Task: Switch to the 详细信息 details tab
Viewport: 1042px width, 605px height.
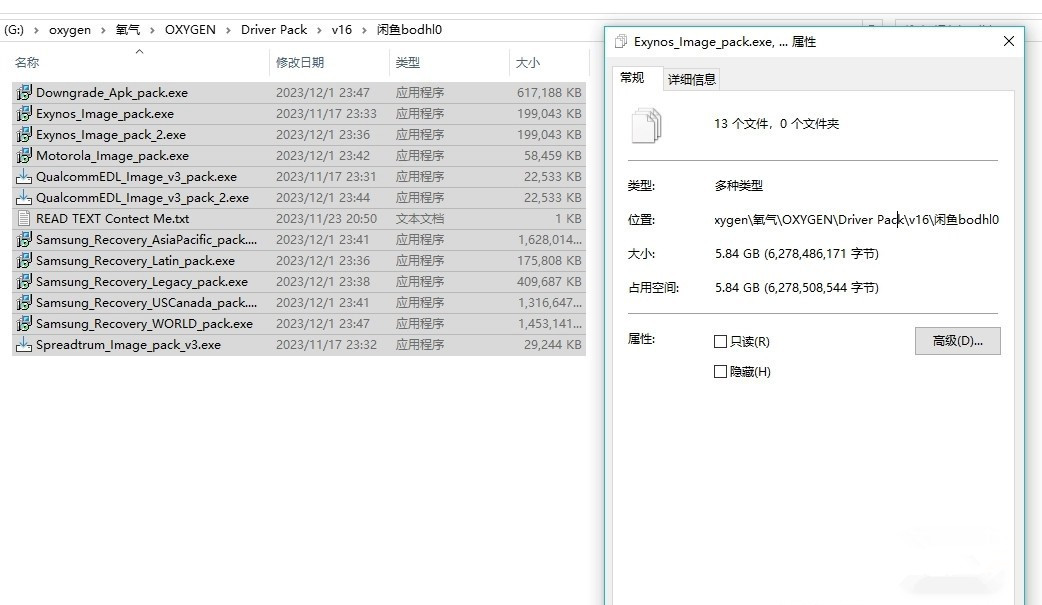Action: click(692, 80)
